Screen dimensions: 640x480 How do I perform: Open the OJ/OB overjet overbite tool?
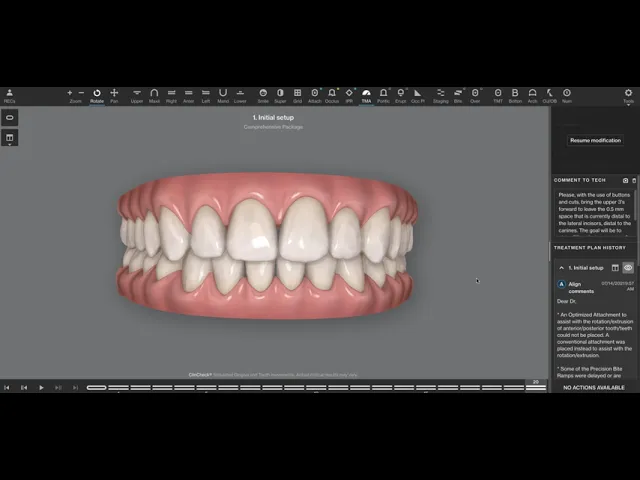point(549,96)
